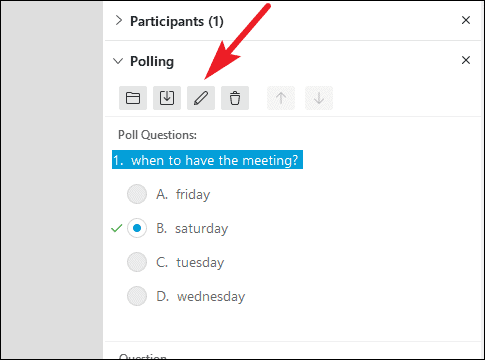This screenshot has width=485, height=360.
Task: Click the 'D. wednesday' answer label
Action: [x=201, y=296]
